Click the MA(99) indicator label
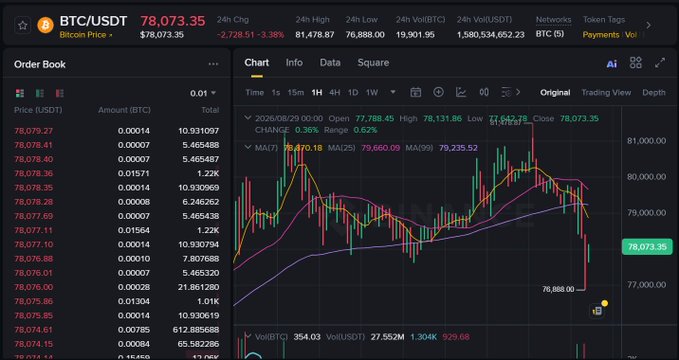 (x=419, y=148)
